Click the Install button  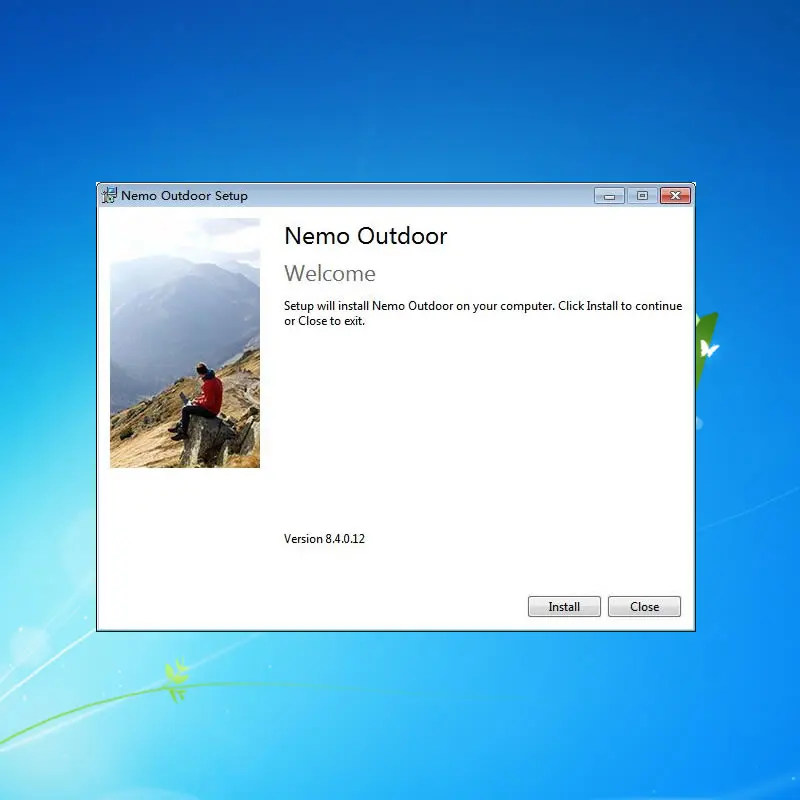(x=564, y=606)
